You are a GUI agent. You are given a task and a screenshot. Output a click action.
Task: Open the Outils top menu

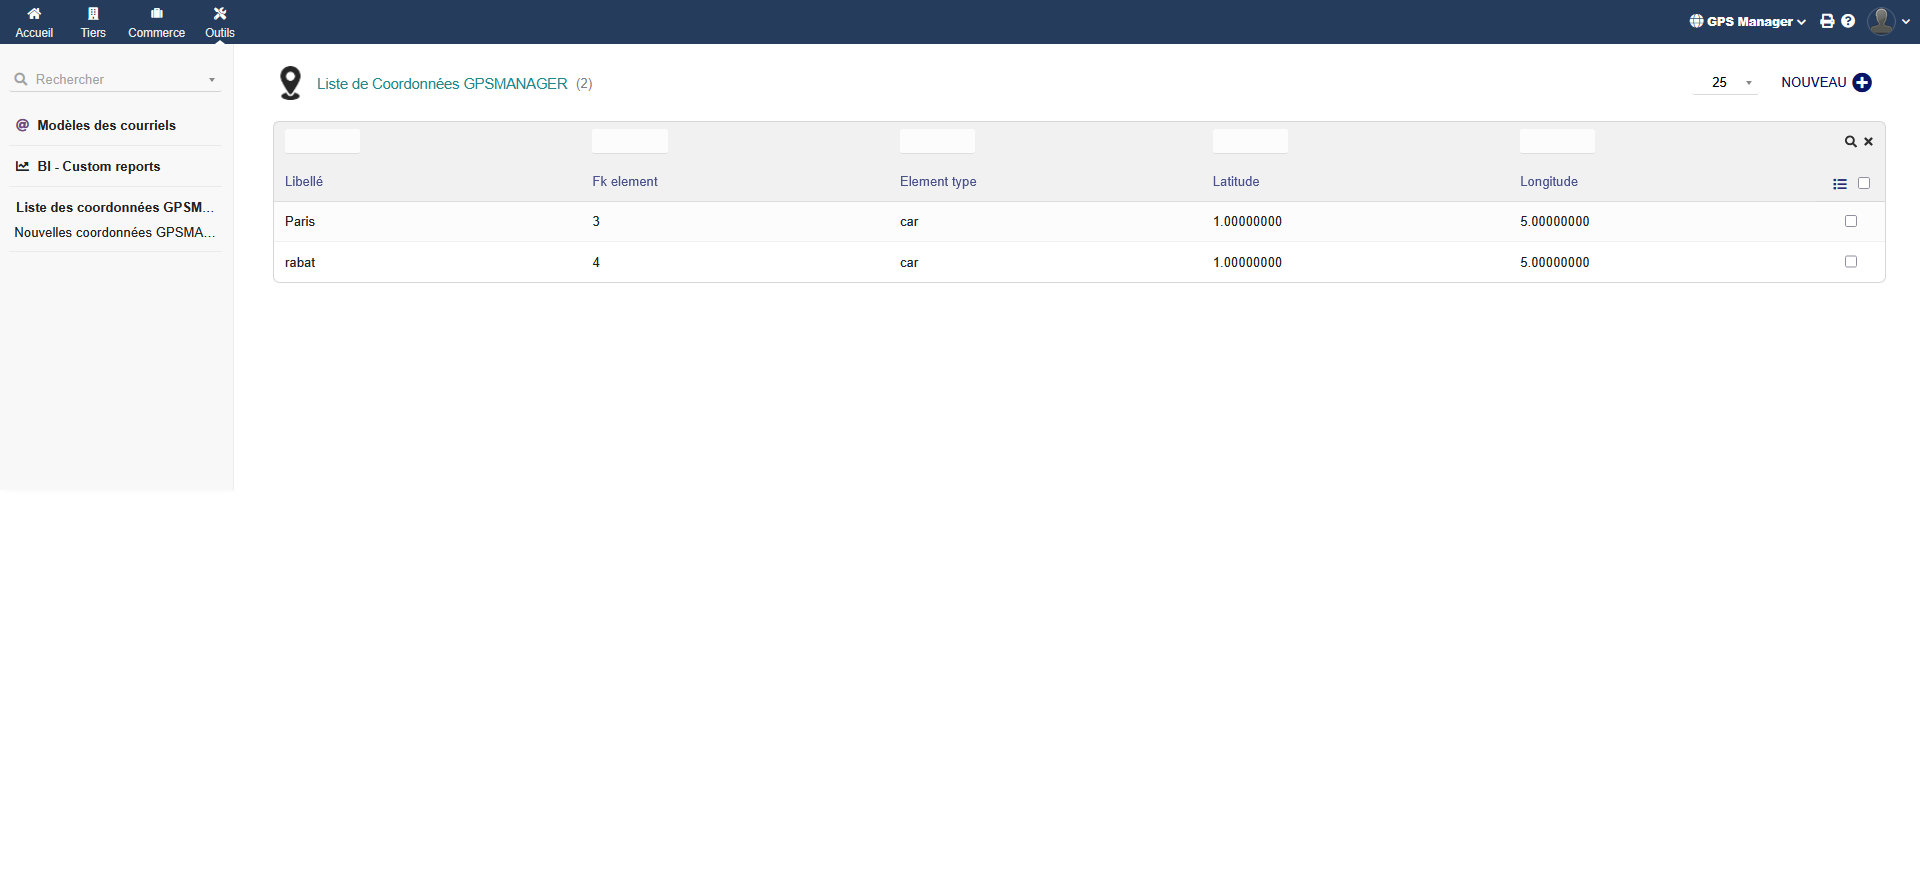[x=220, y=21]
